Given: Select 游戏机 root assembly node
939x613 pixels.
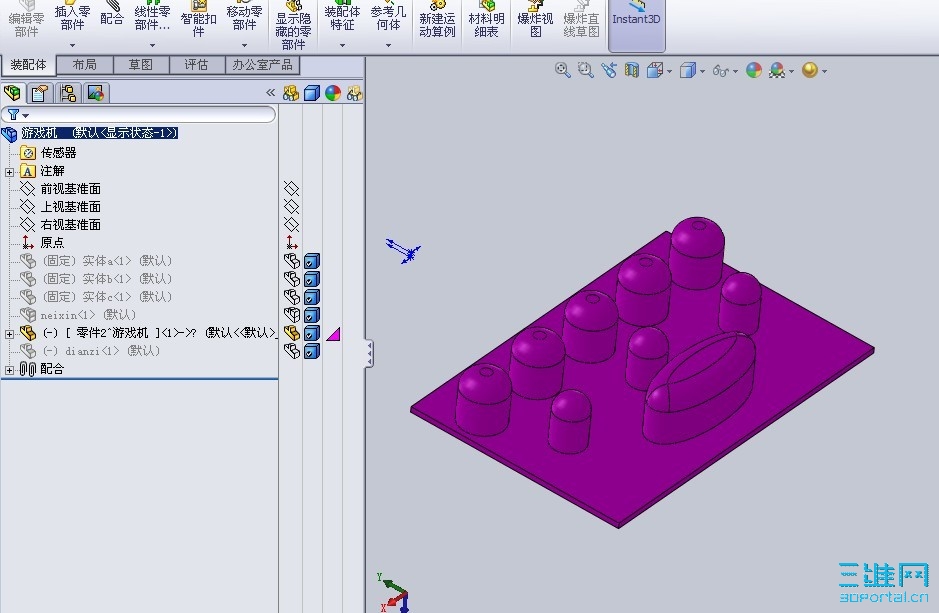Looking at the screenshot, I should coord(99,133).
